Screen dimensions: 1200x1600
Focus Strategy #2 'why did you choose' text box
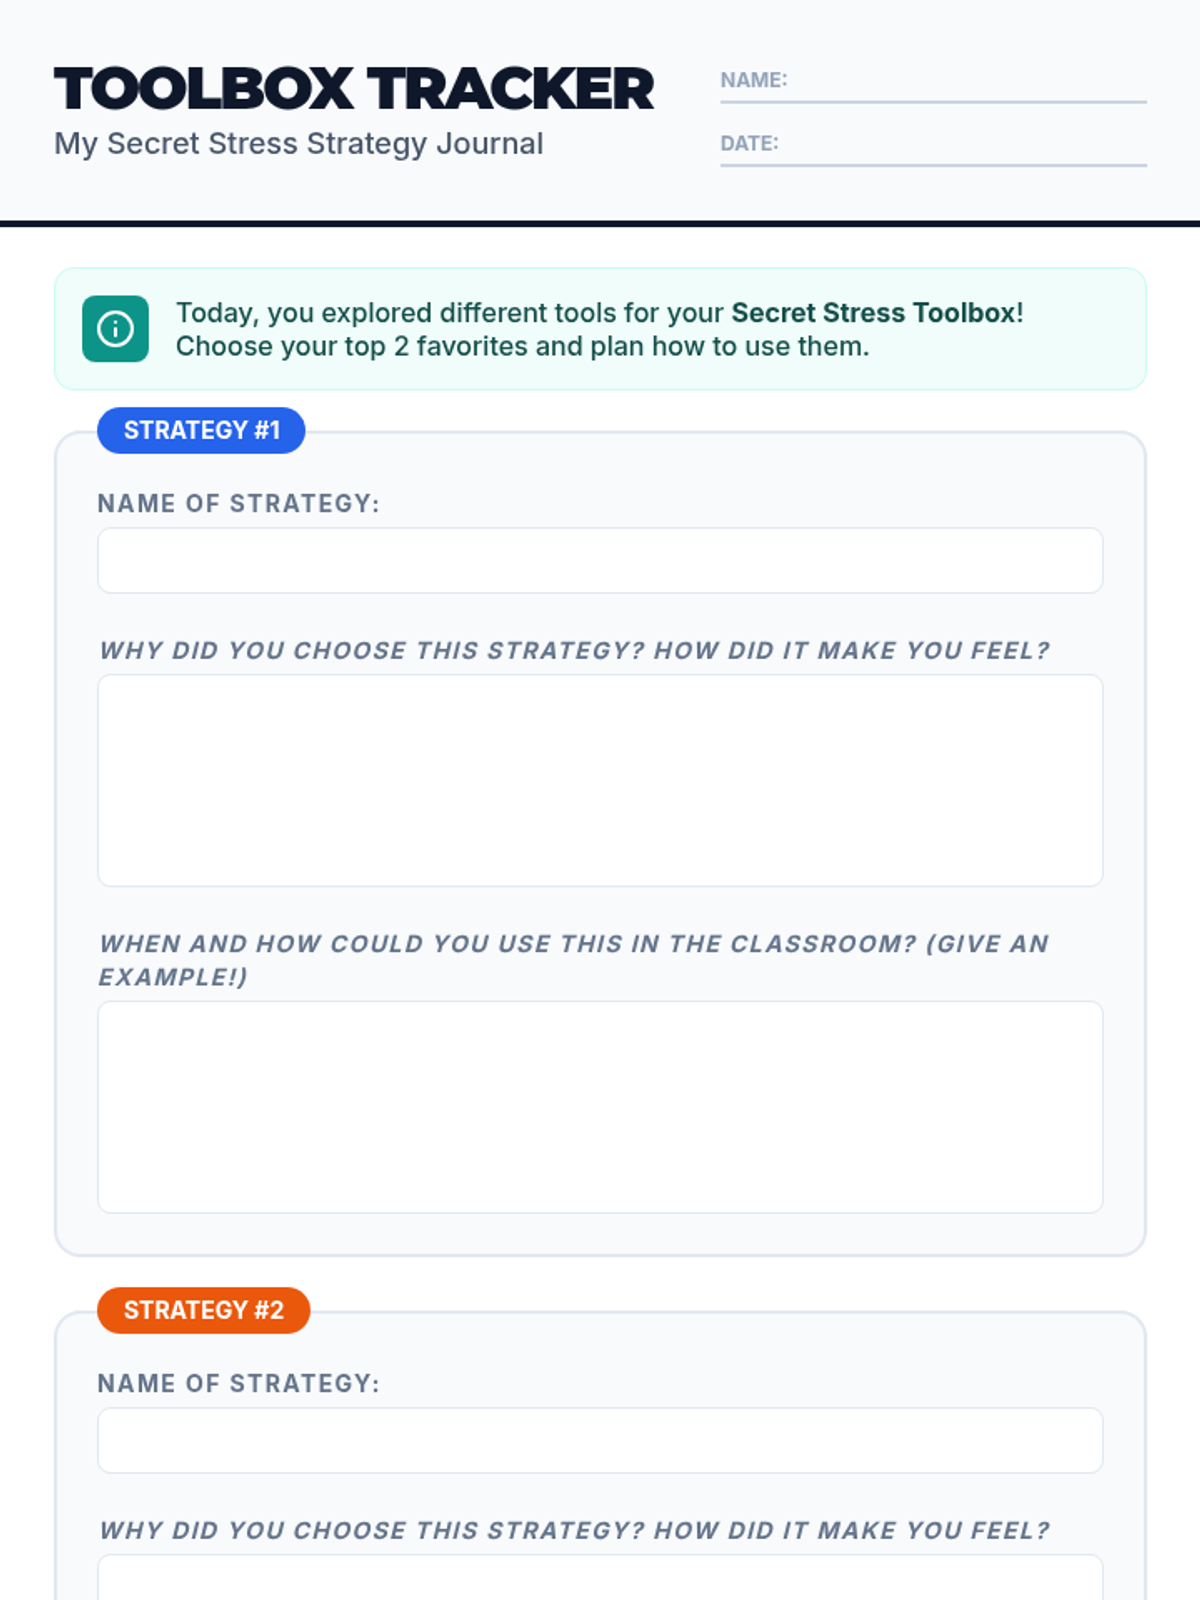pos(600,1580)
